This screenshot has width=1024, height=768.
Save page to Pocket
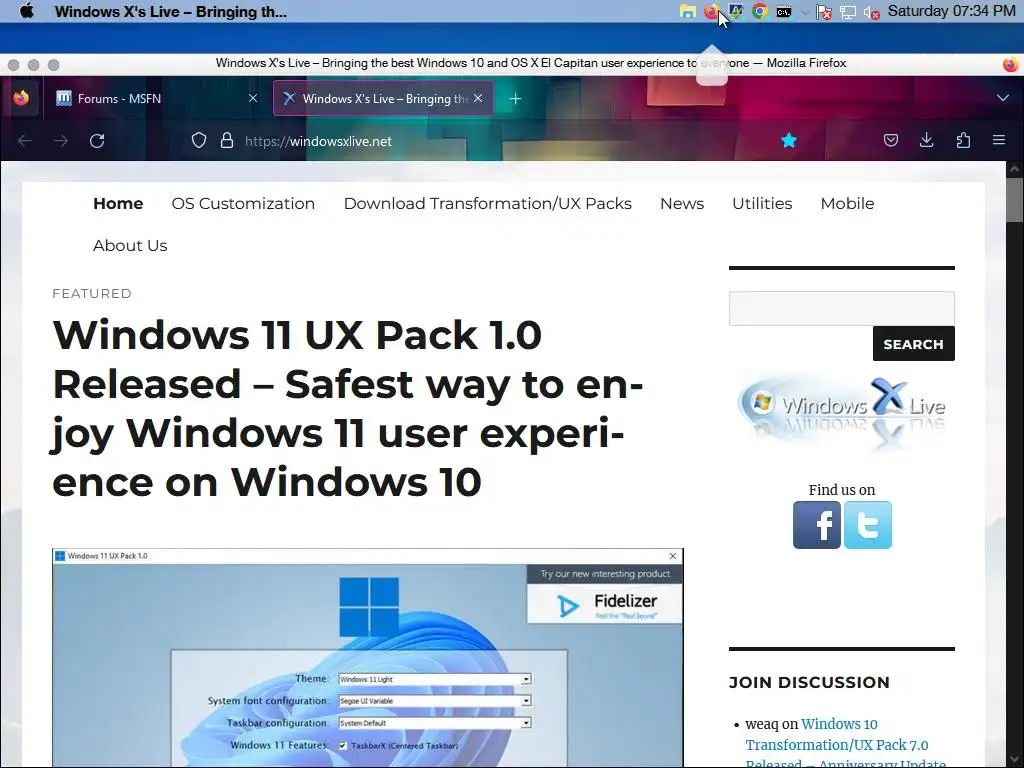tap(890, 140)
